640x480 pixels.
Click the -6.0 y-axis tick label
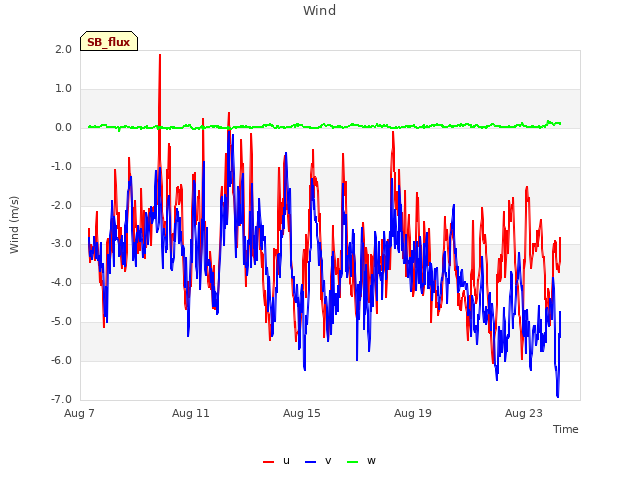click(61, 360)
